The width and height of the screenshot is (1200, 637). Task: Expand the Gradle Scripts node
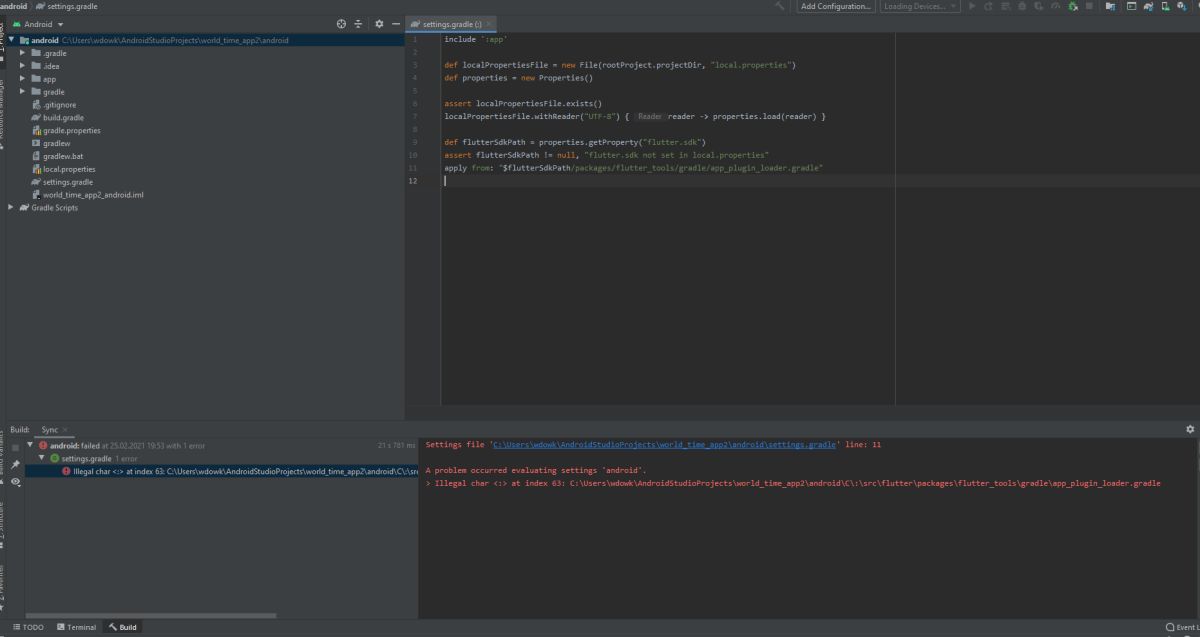[11, 208]
